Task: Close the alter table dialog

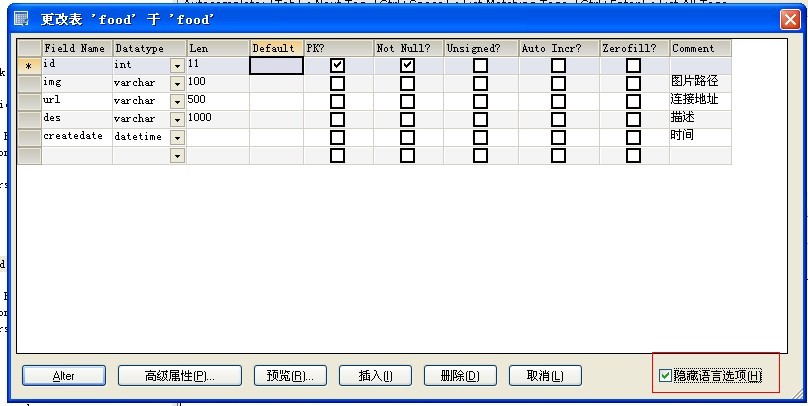Action: pos(790,20)
